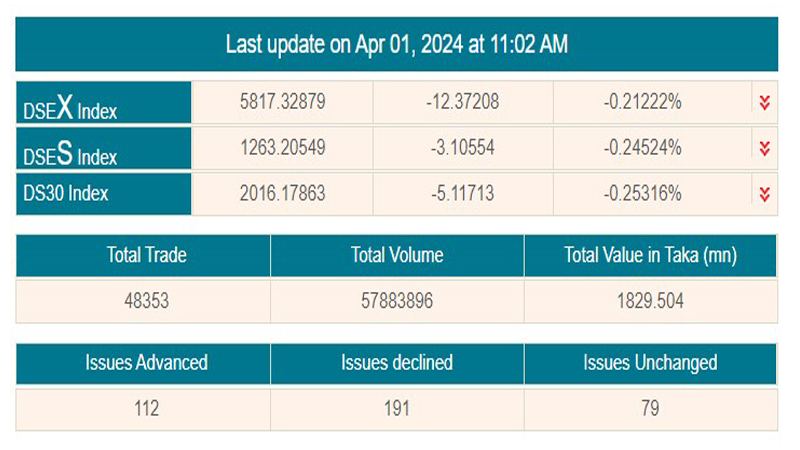Select the Issues Unchanged count 79

[x=650, y=408]
